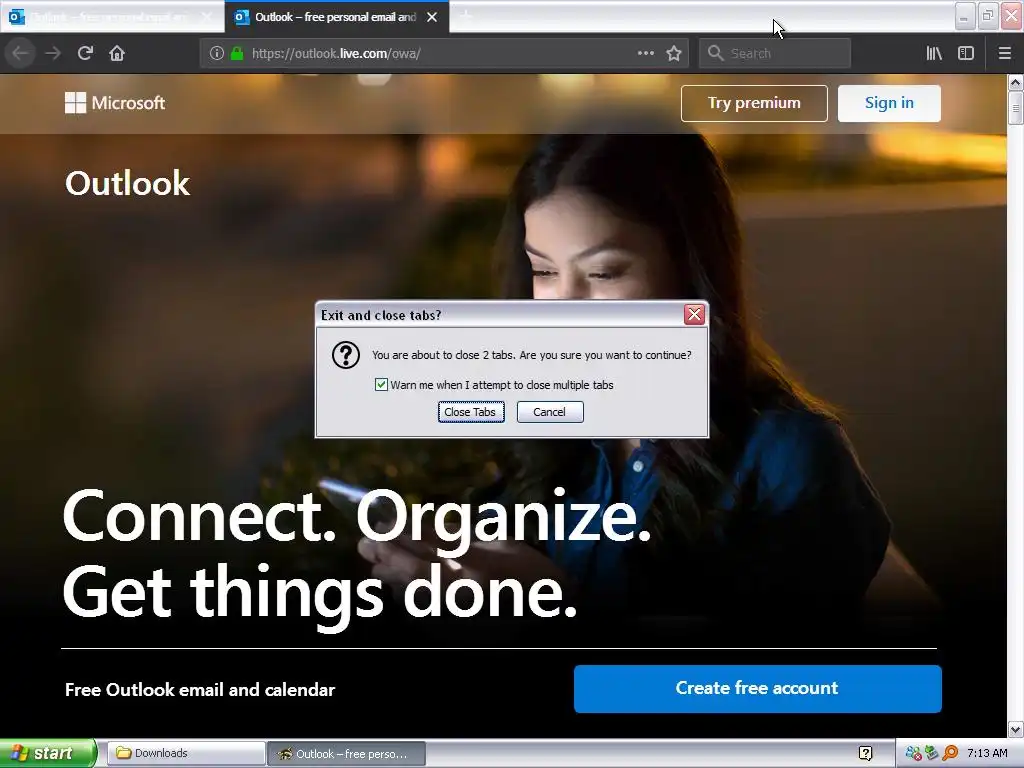1024x768 pixels.
Task: Open the Windows Start menu
Action: point(48,753)
